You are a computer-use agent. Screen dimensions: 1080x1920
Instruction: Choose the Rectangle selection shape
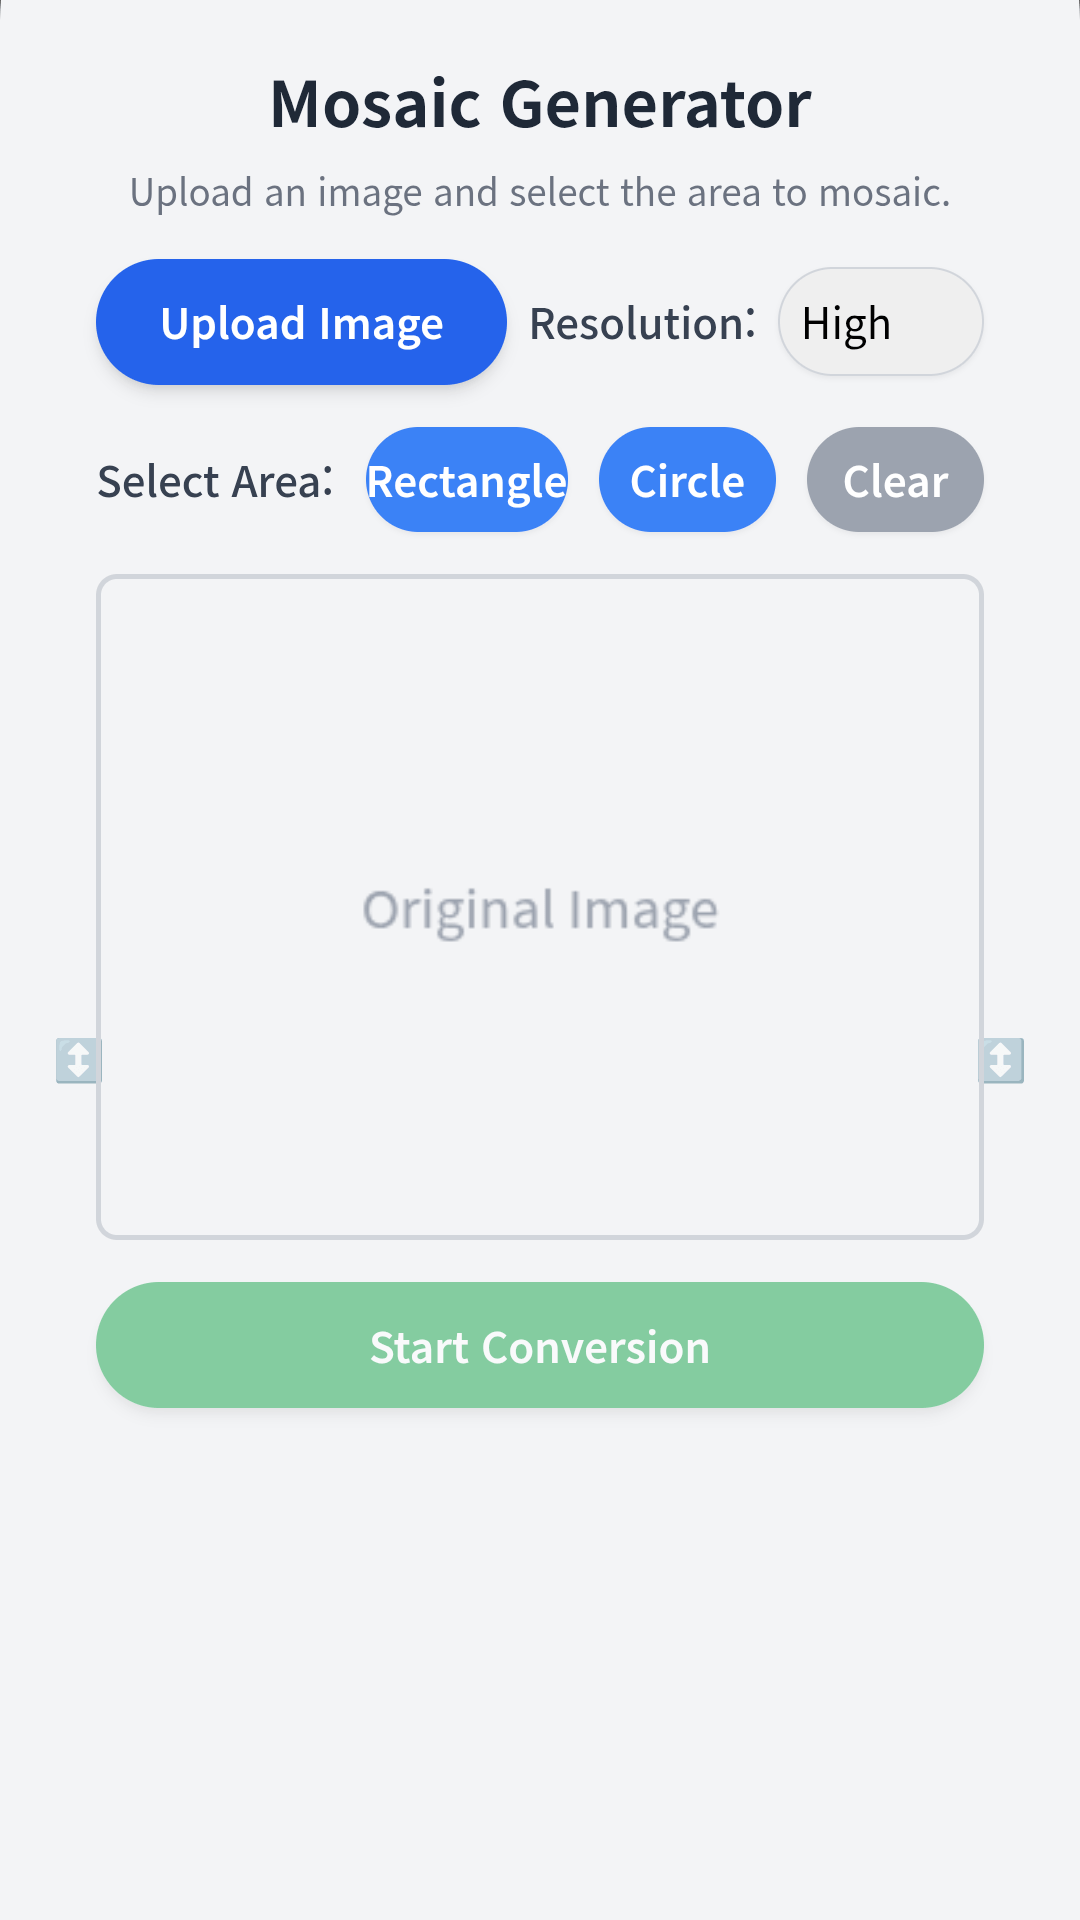coord(467,480)
